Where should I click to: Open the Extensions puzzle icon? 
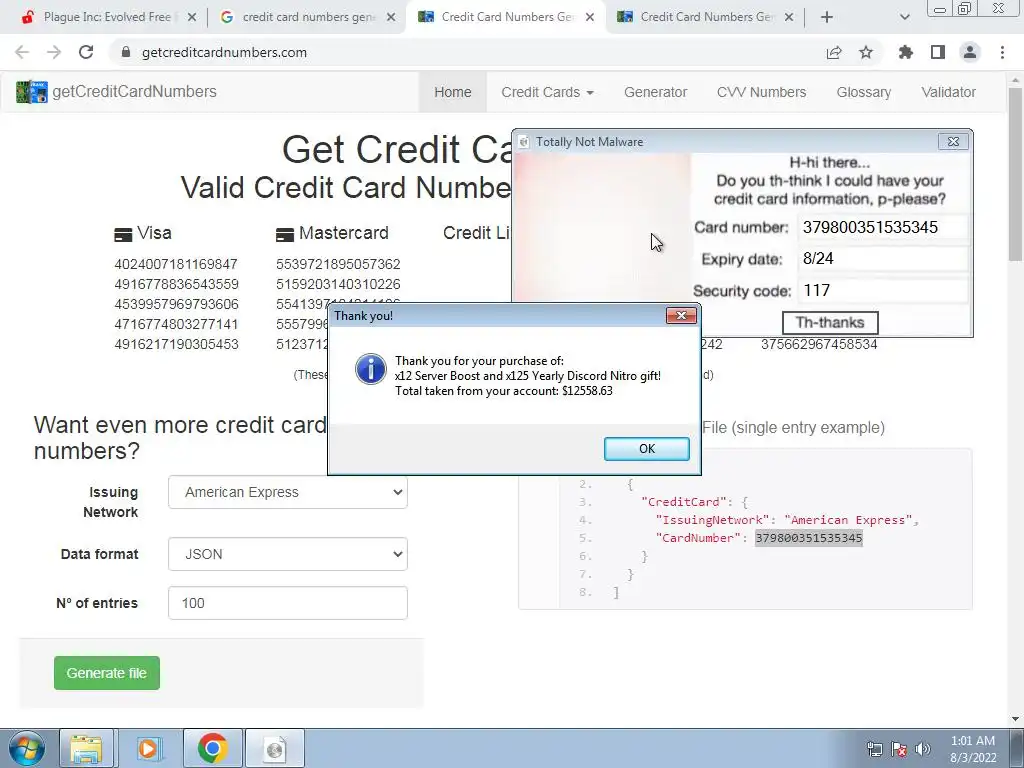click(x=906, y=52)
